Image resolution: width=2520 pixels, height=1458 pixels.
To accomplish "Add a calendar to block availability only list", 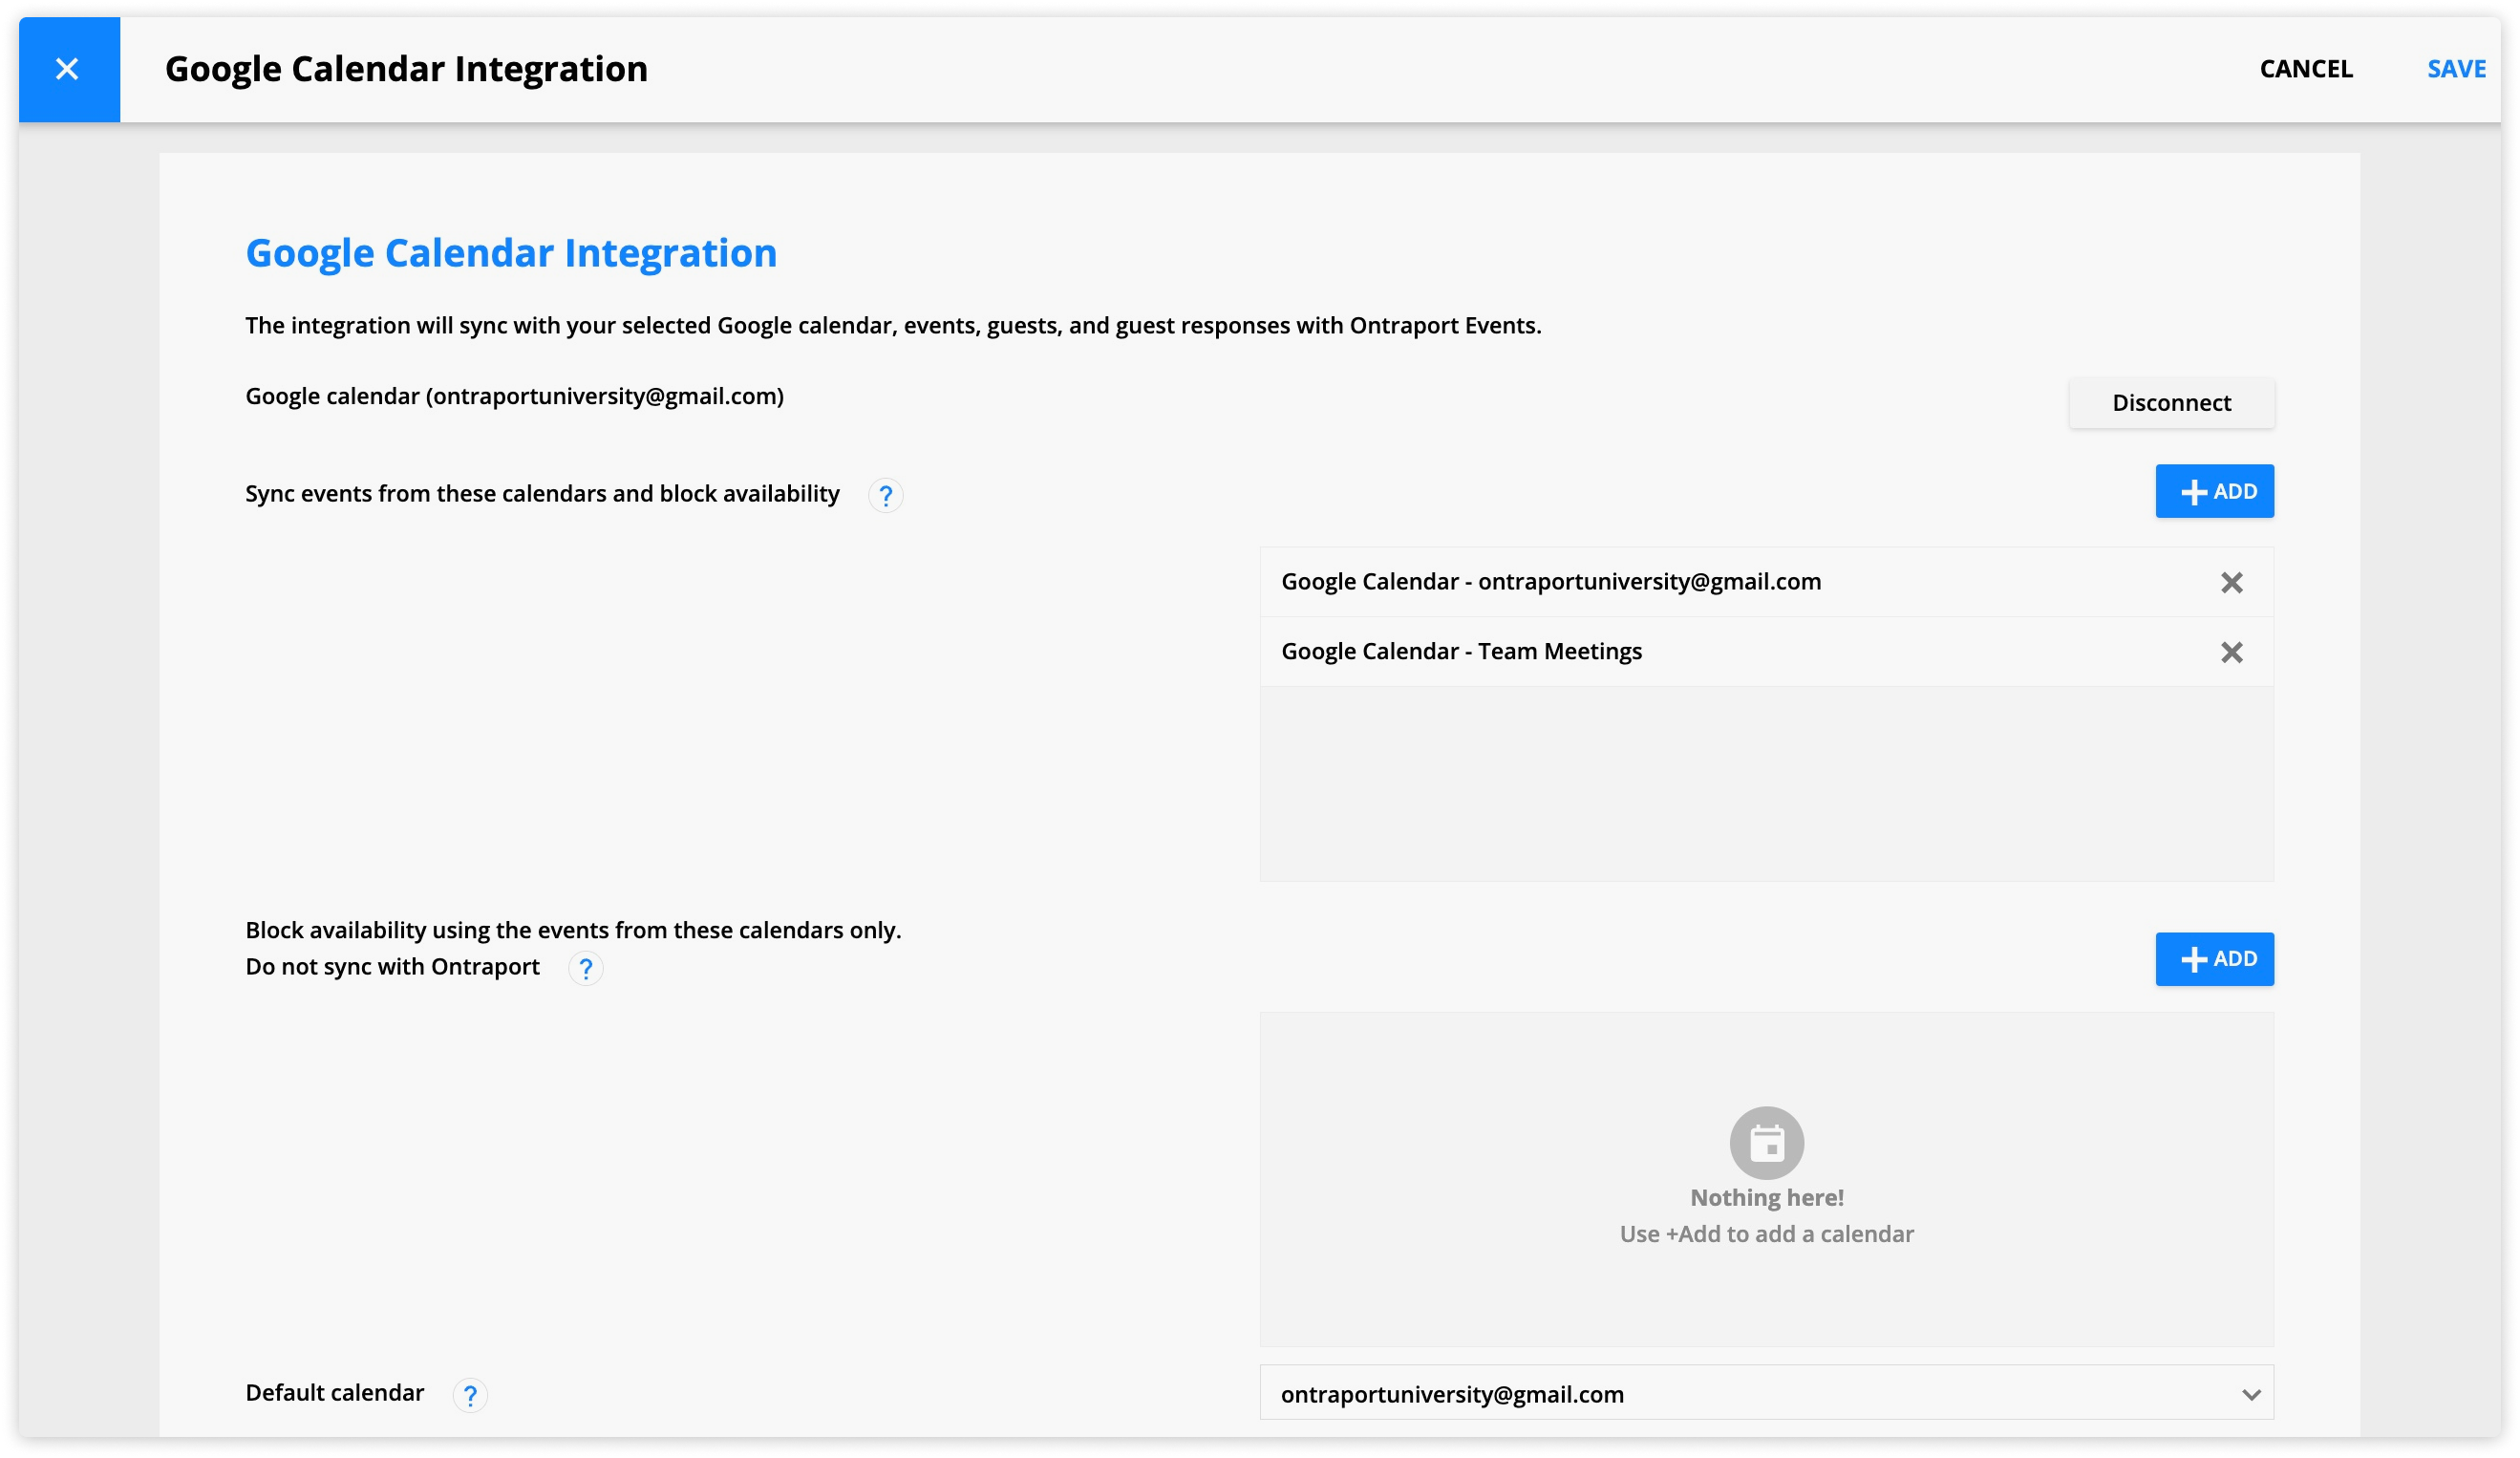I will pos(2214,959).
